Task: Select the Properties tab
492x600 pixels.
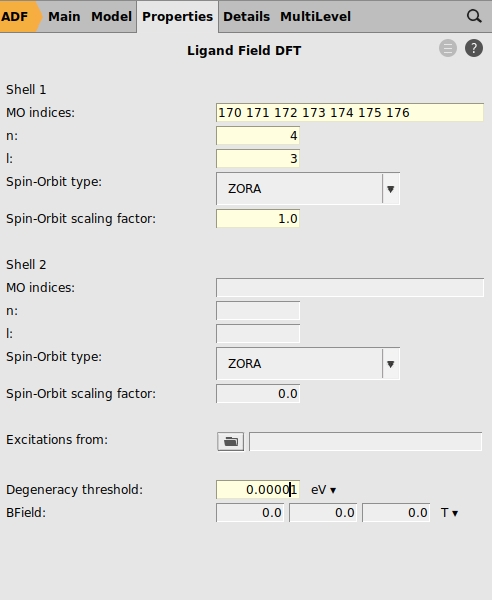Action: click(178, 16)
